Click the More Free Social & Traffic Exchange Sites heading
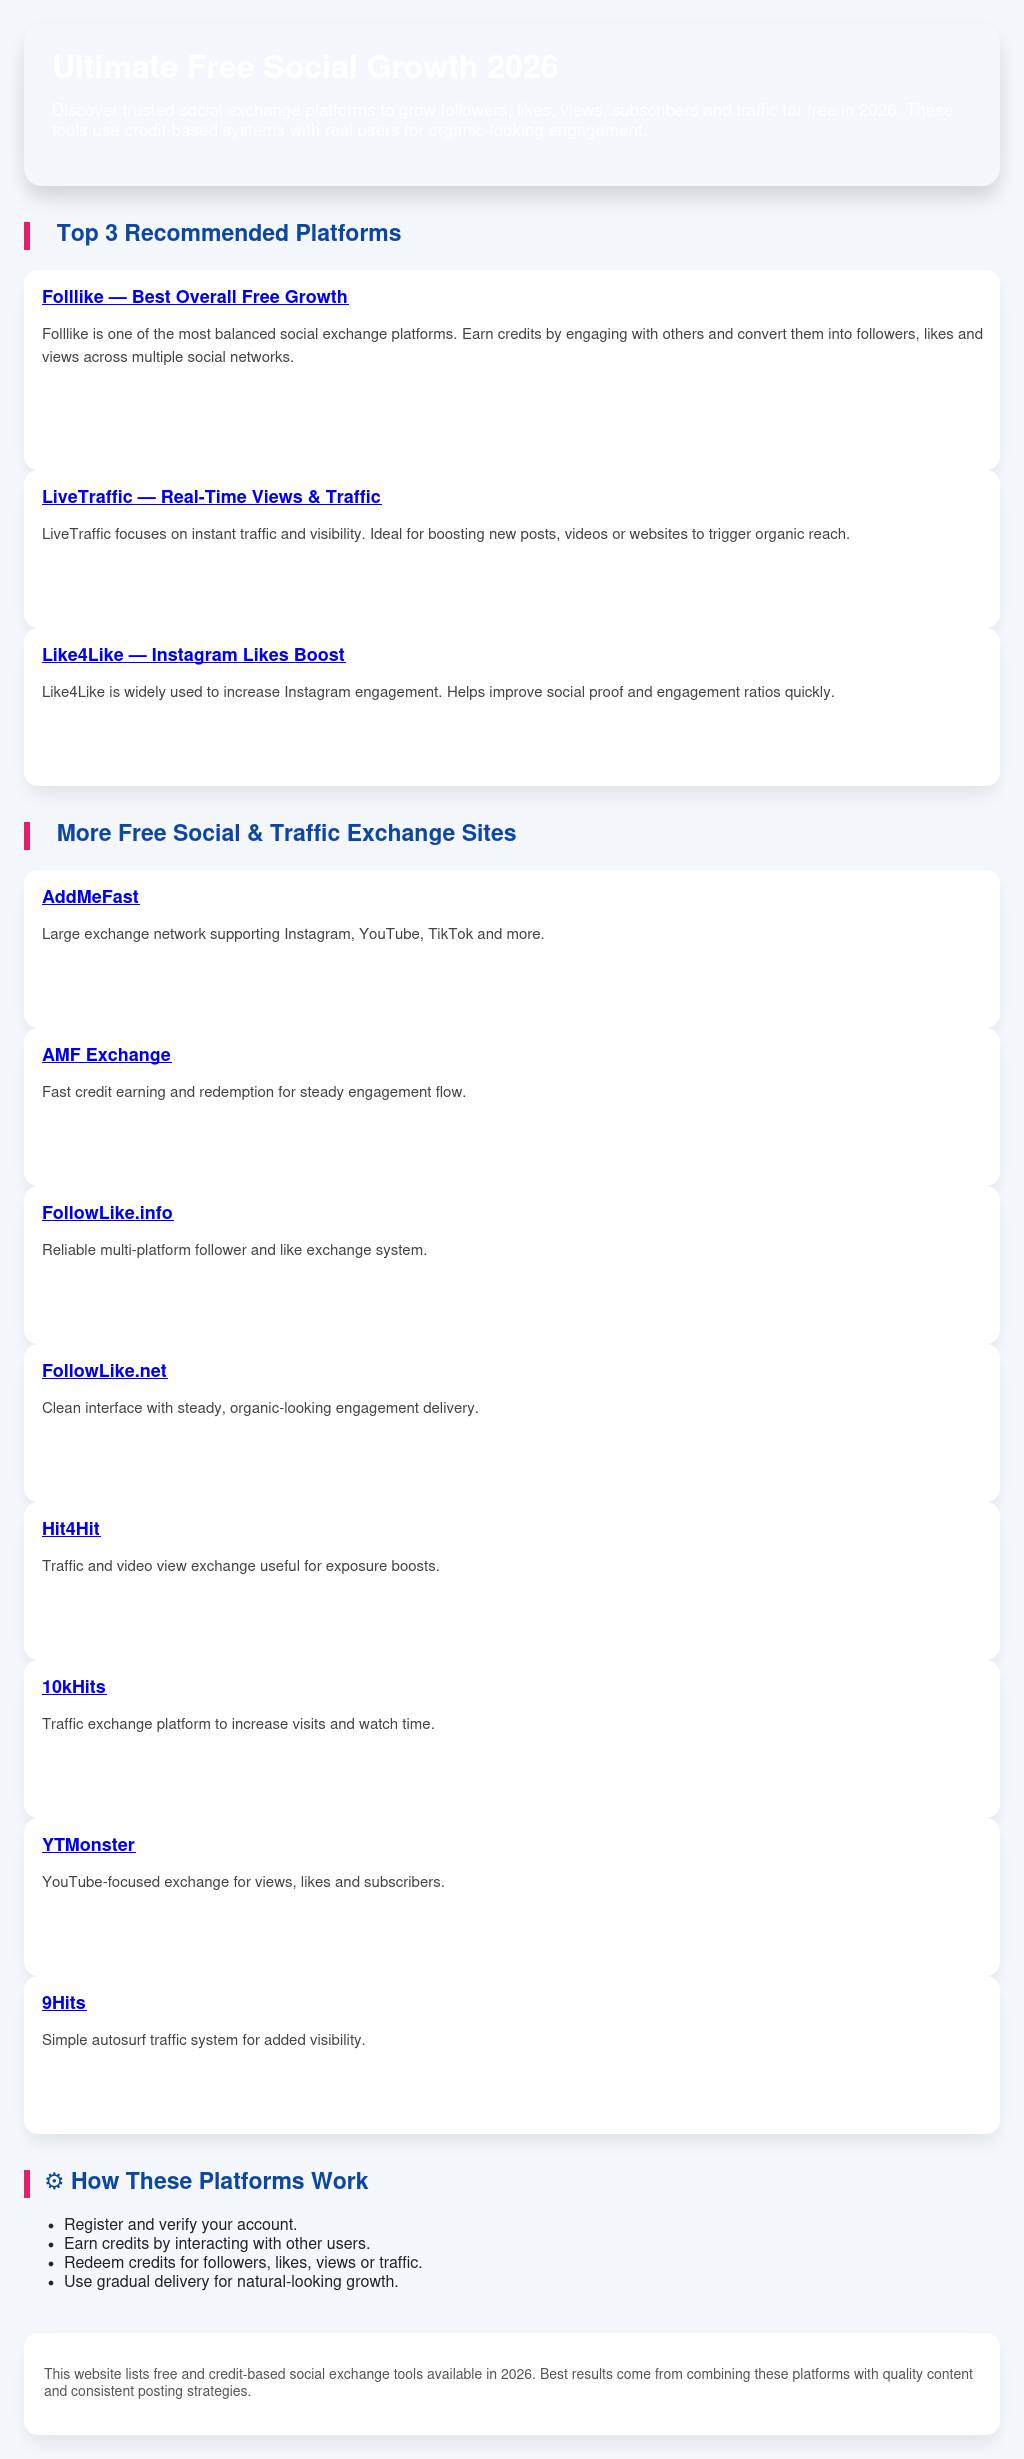This screenshot has height=2459, width=1024. click(286, 833)
